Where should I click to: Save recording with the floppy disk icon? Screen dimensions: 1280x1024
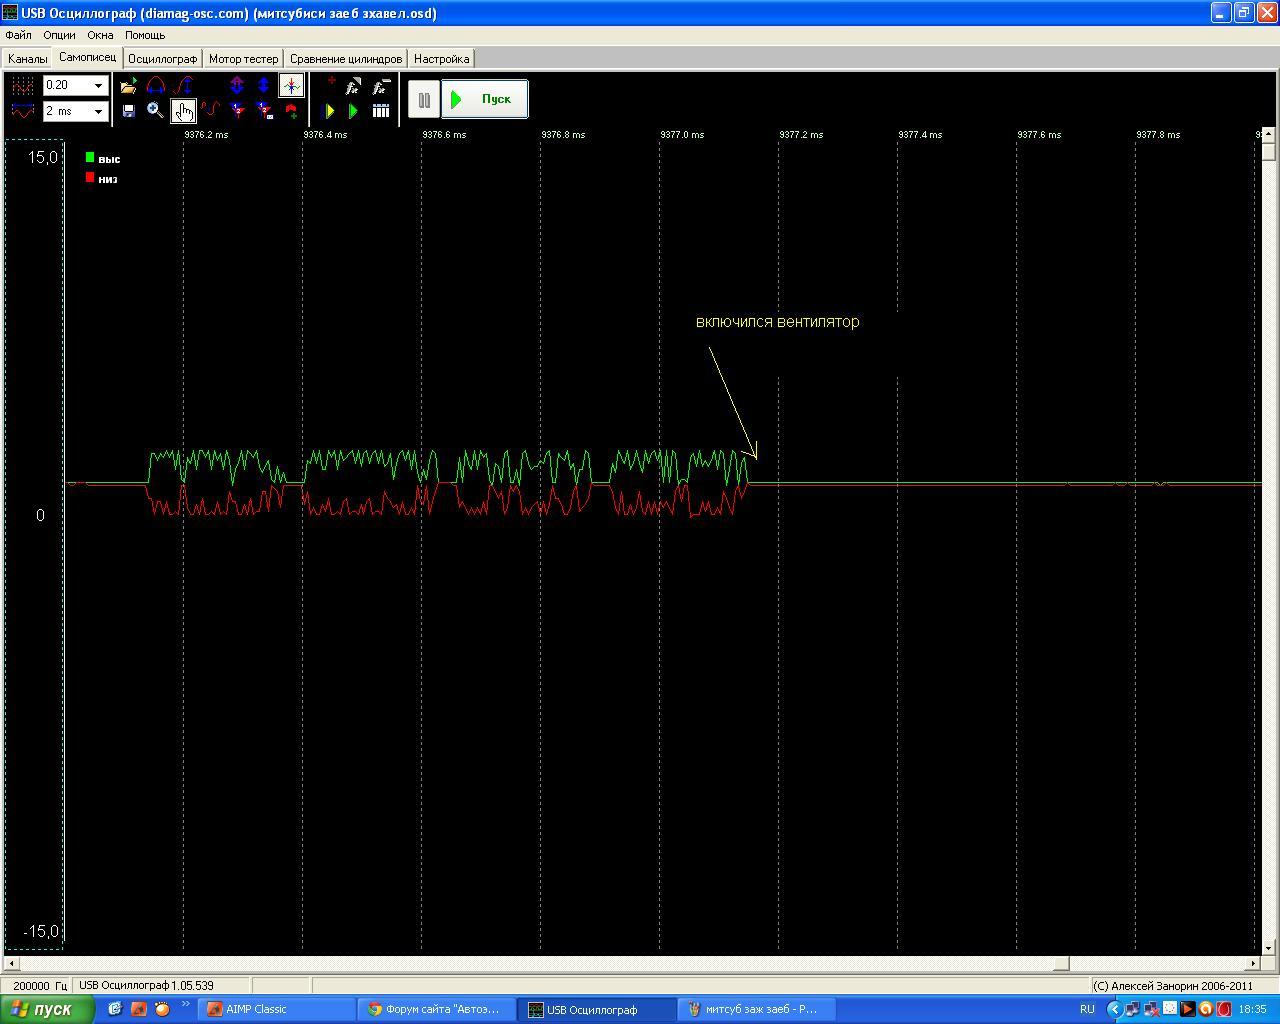[128, 111]
